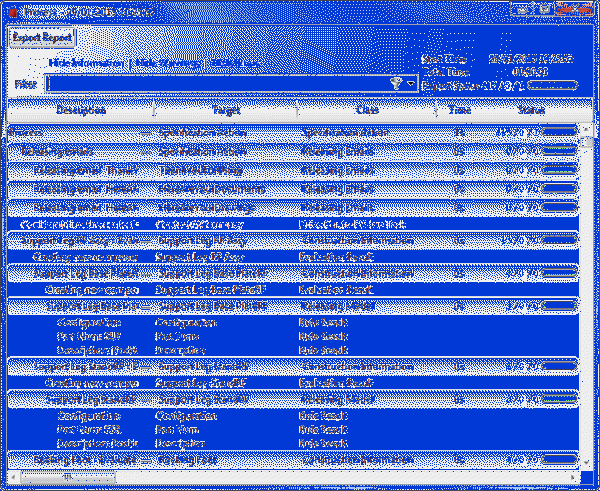Click the funnel icon in the Filter box
The width and height of the screenshot is (600, 491).
click(x=396, y=84)
